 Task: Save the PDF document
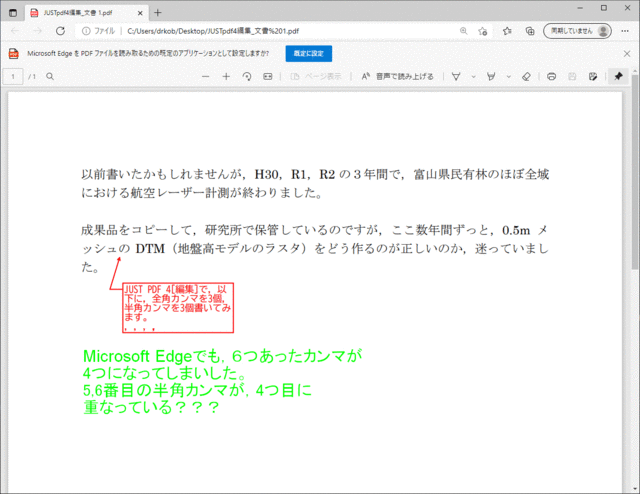tap(572, 76)
